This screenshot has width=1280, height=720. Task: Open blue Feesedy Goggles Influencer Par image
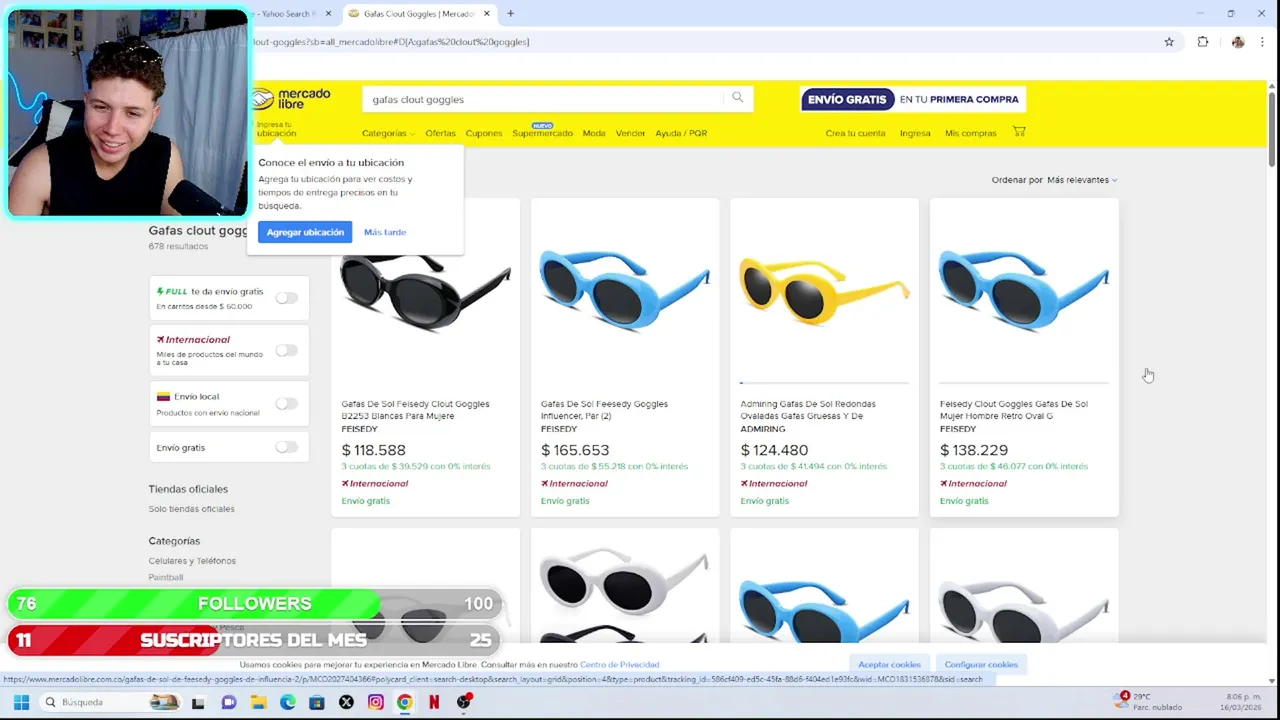point(625,290)
